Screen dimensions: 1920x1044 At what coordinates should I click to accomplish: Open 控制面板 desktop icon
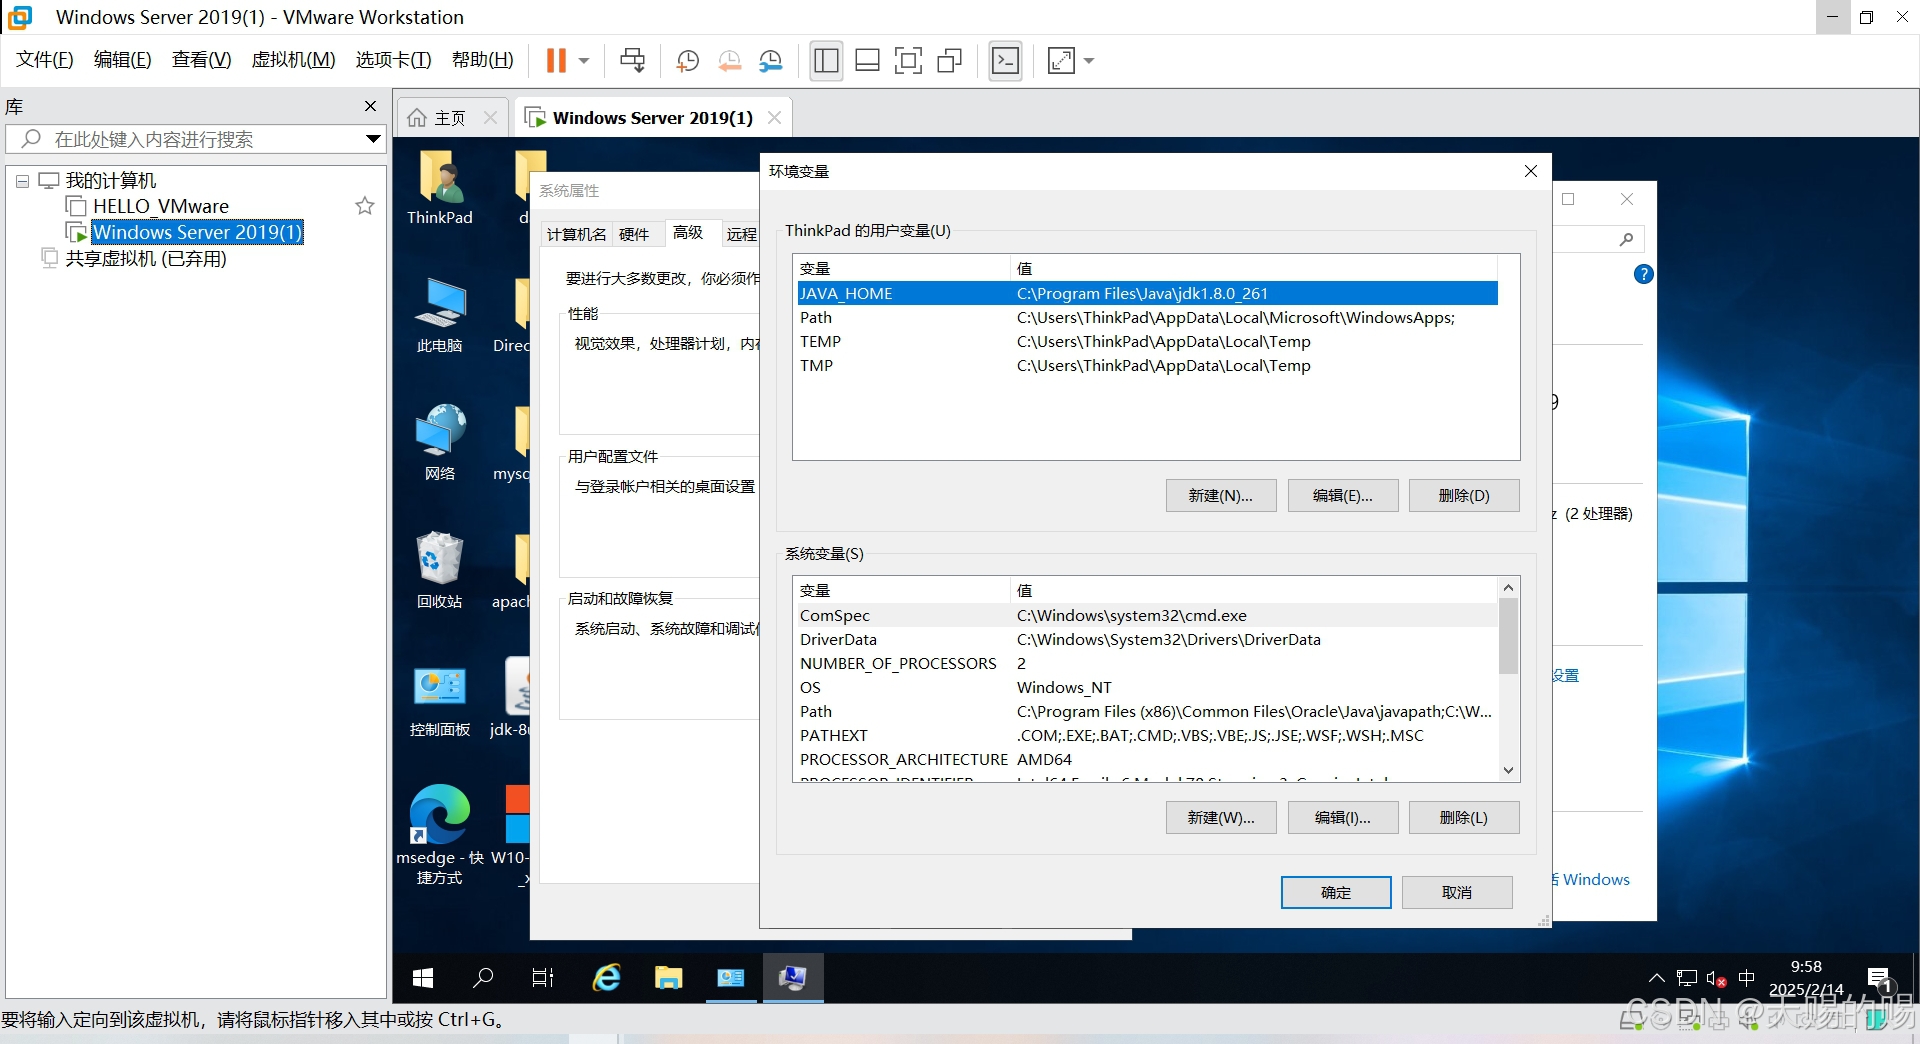440,700
